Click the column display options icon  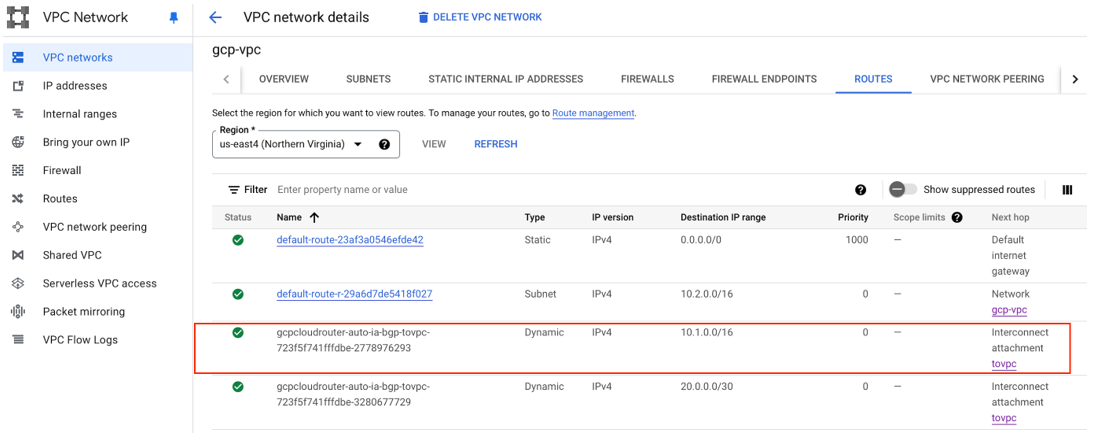pos(1067,190)
